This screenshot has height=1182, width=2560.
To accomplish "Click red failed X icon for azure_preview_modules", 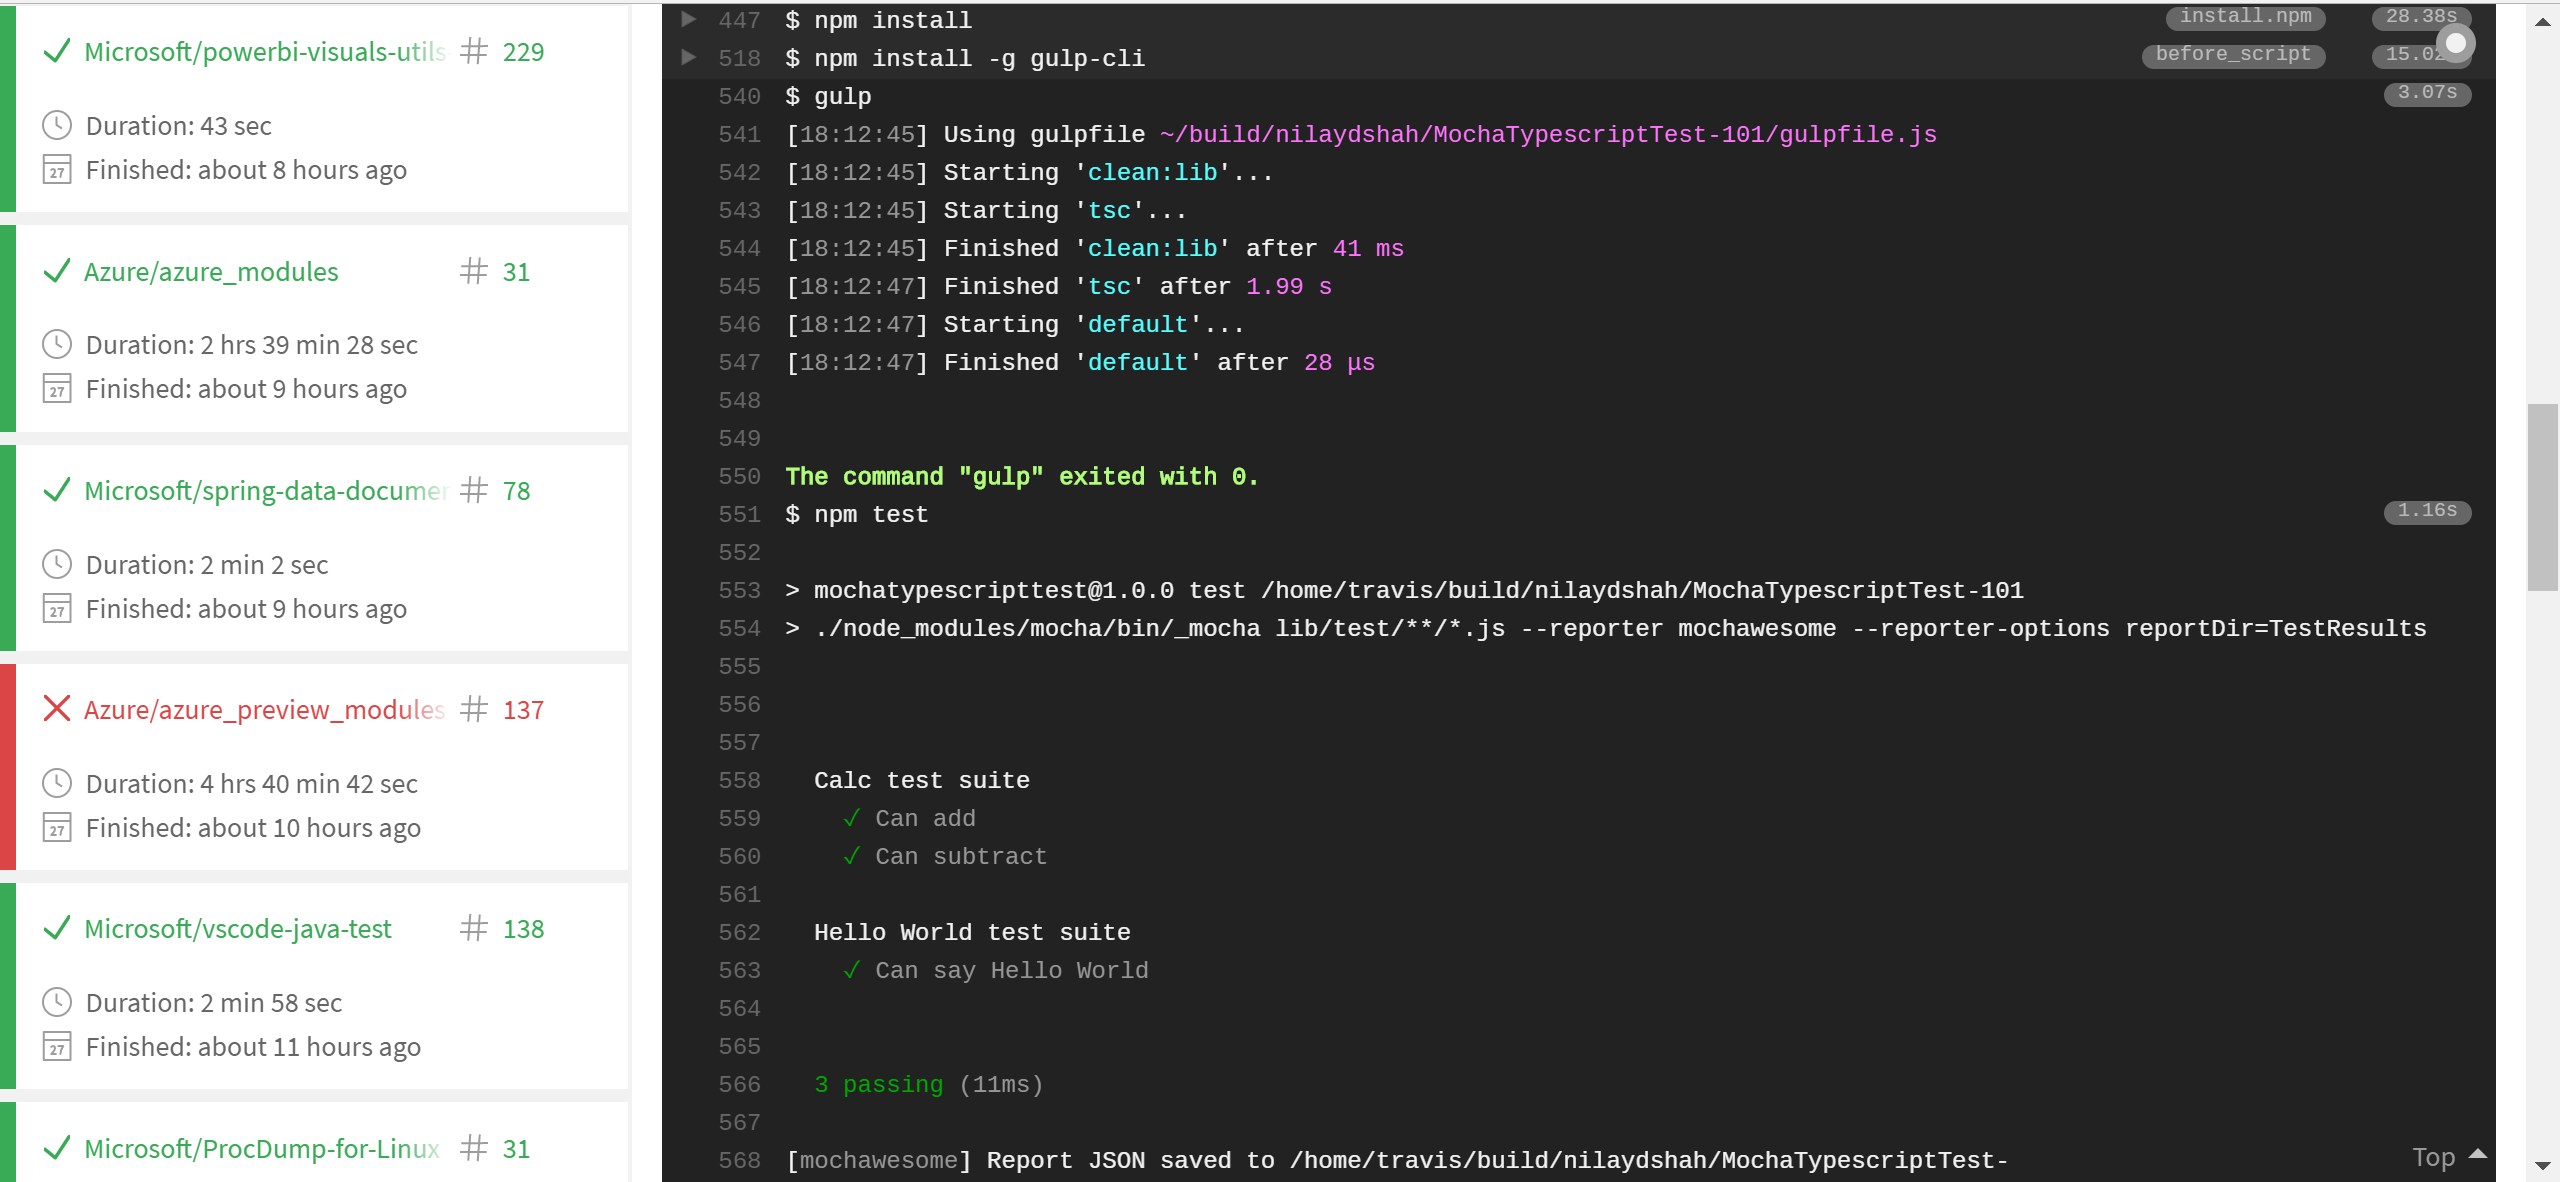I will tap(57, 709).
